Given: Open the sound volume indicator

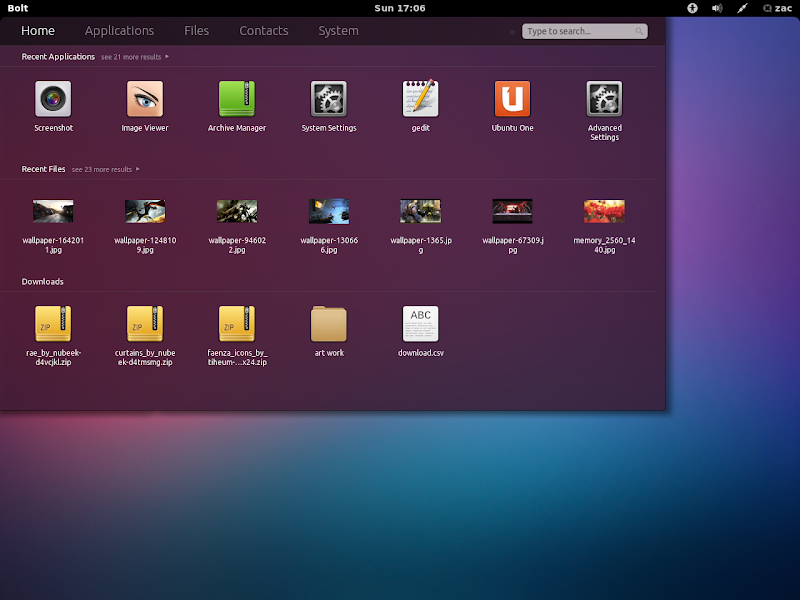Looking at the screenshot, I should (x=717, y=8).
